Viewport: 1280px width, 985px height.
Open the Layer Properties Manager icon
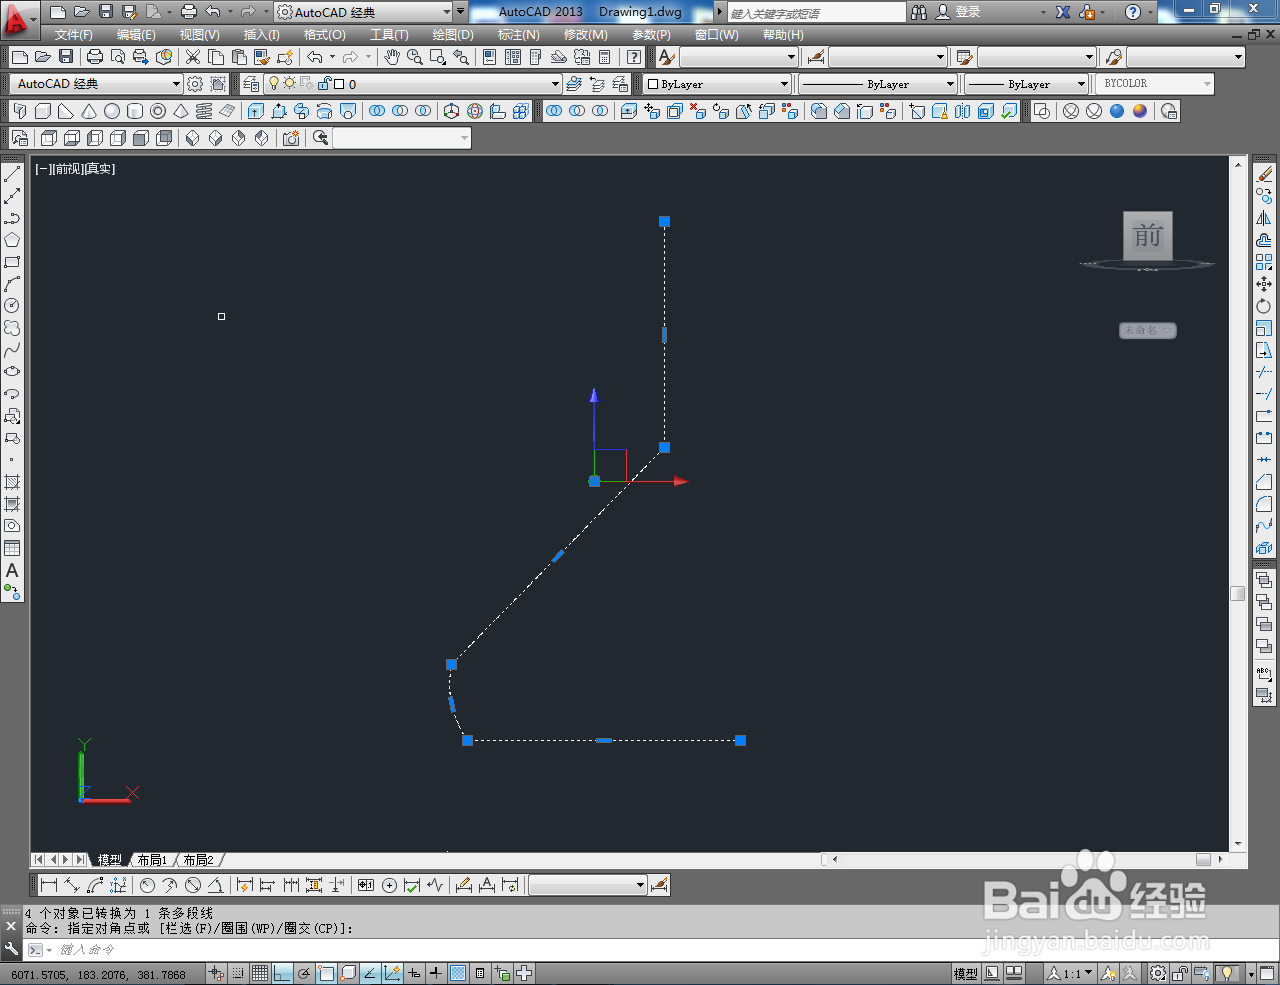251,84
